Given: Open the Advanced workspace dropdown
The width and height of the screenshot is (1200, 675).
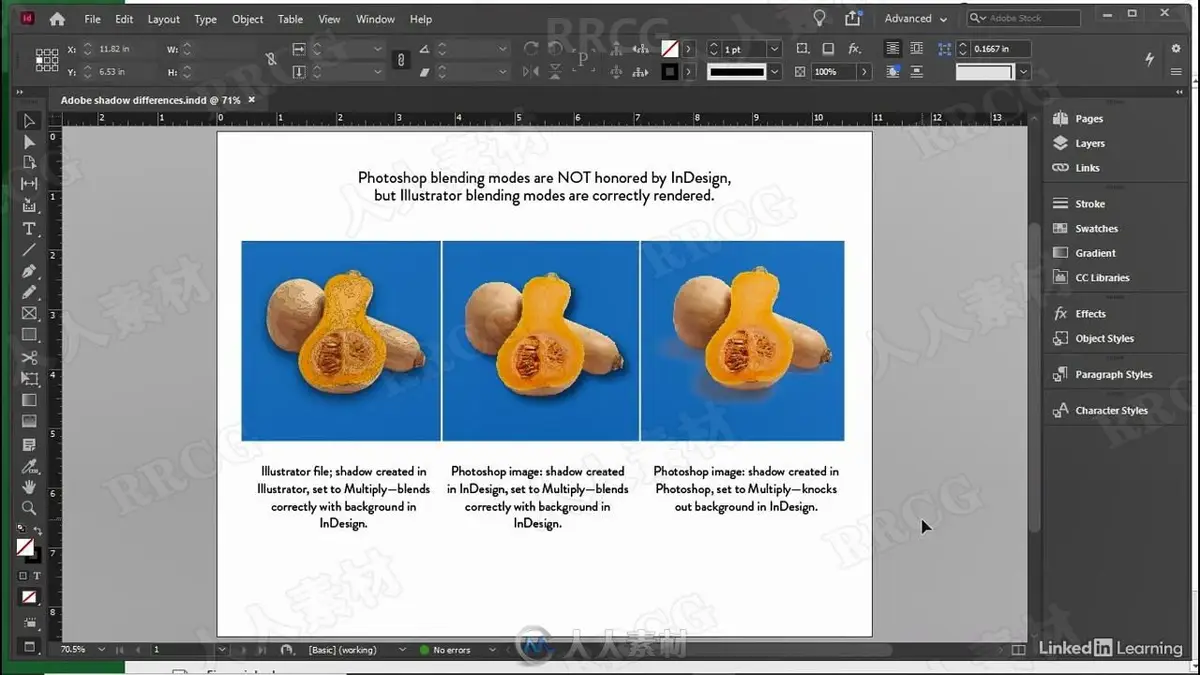Looking at the screenshot, I should point(916,18).
